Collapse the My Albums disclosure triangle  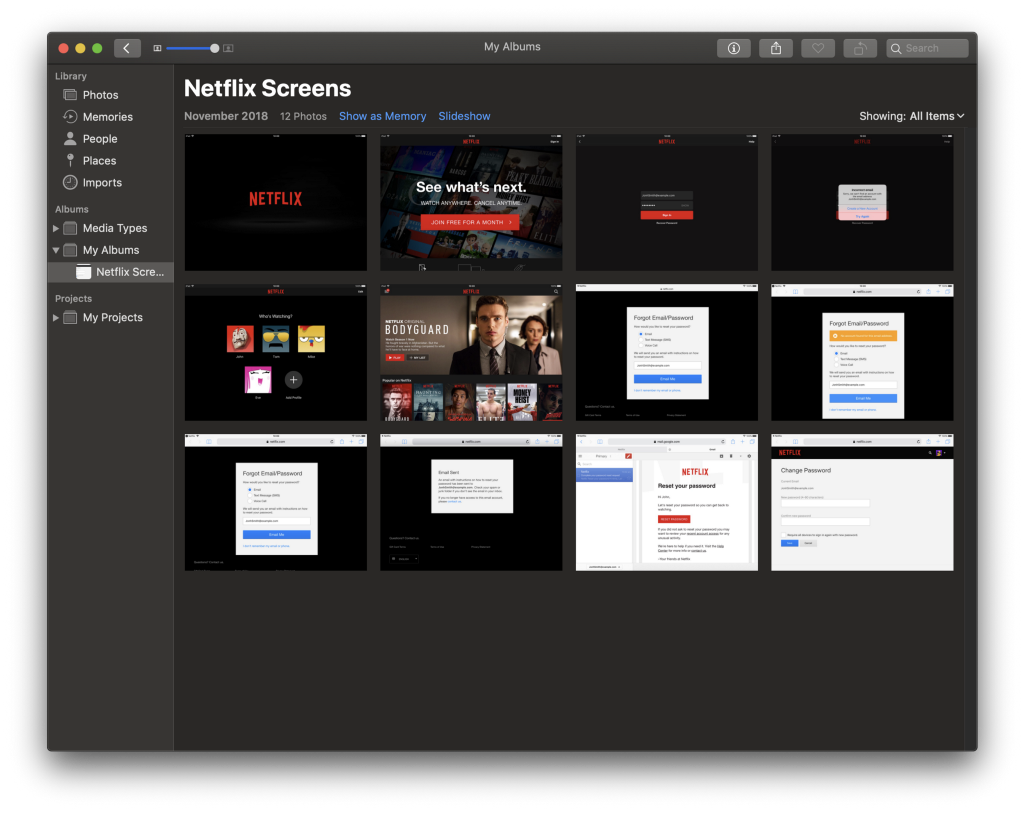coord(56,250)
